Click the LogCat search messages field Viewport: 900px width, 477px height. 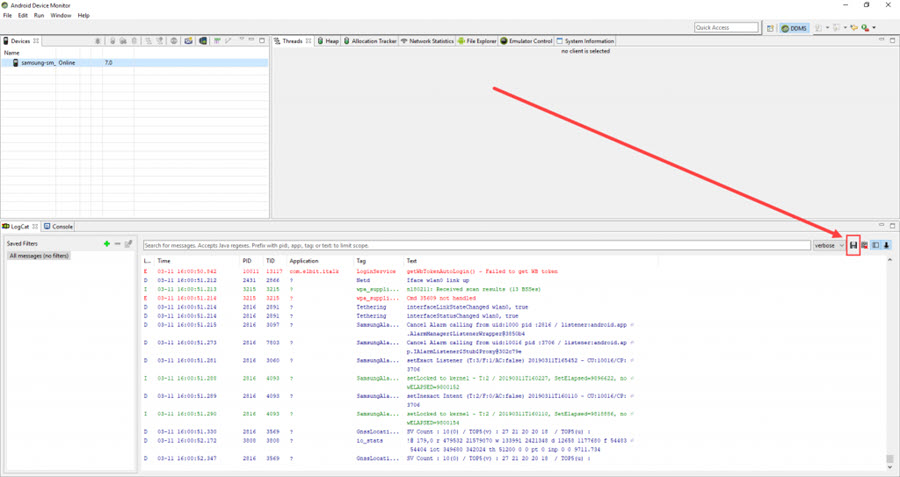coord(476,245)
